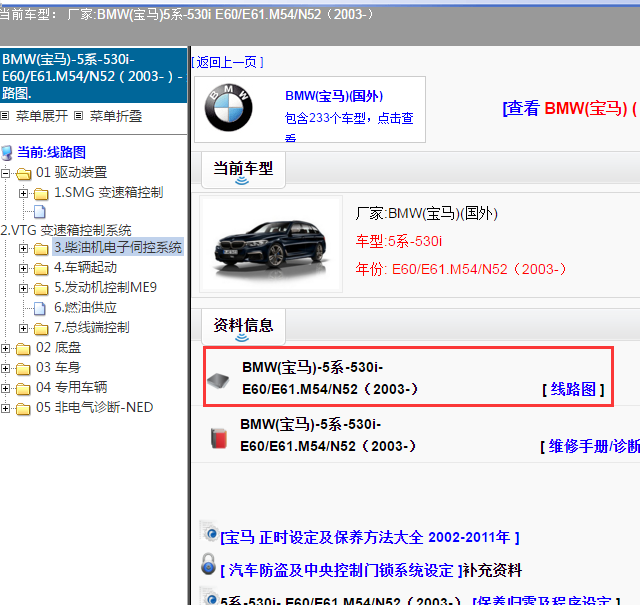Click the 菜单展开 list icon
The height and width of the screenshot is (605, 640).
click(x=5, y=116)
